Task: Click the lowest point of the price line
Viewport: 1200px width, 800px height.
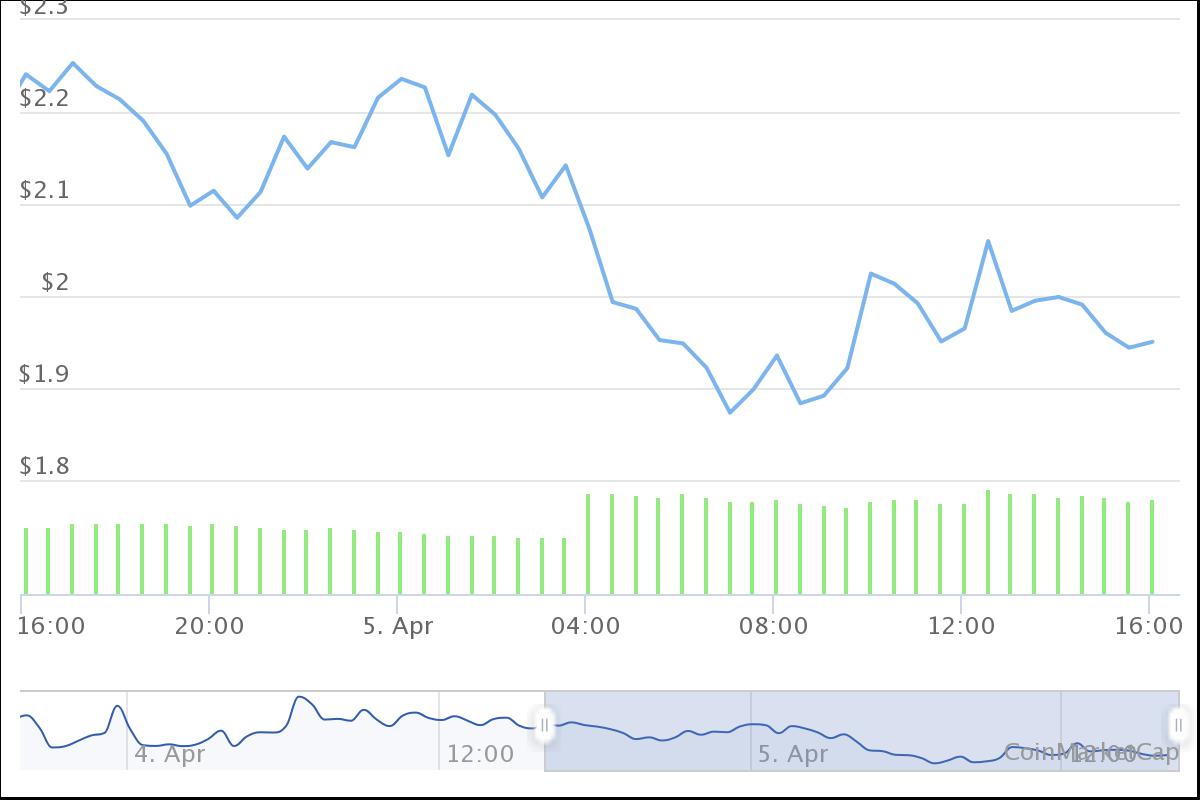Action: click(x=730, y=412)
